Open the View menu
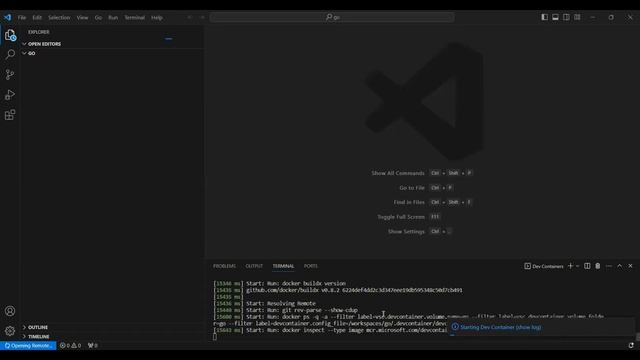The width and height of the screenshot is (640, 360). point(82,18)
